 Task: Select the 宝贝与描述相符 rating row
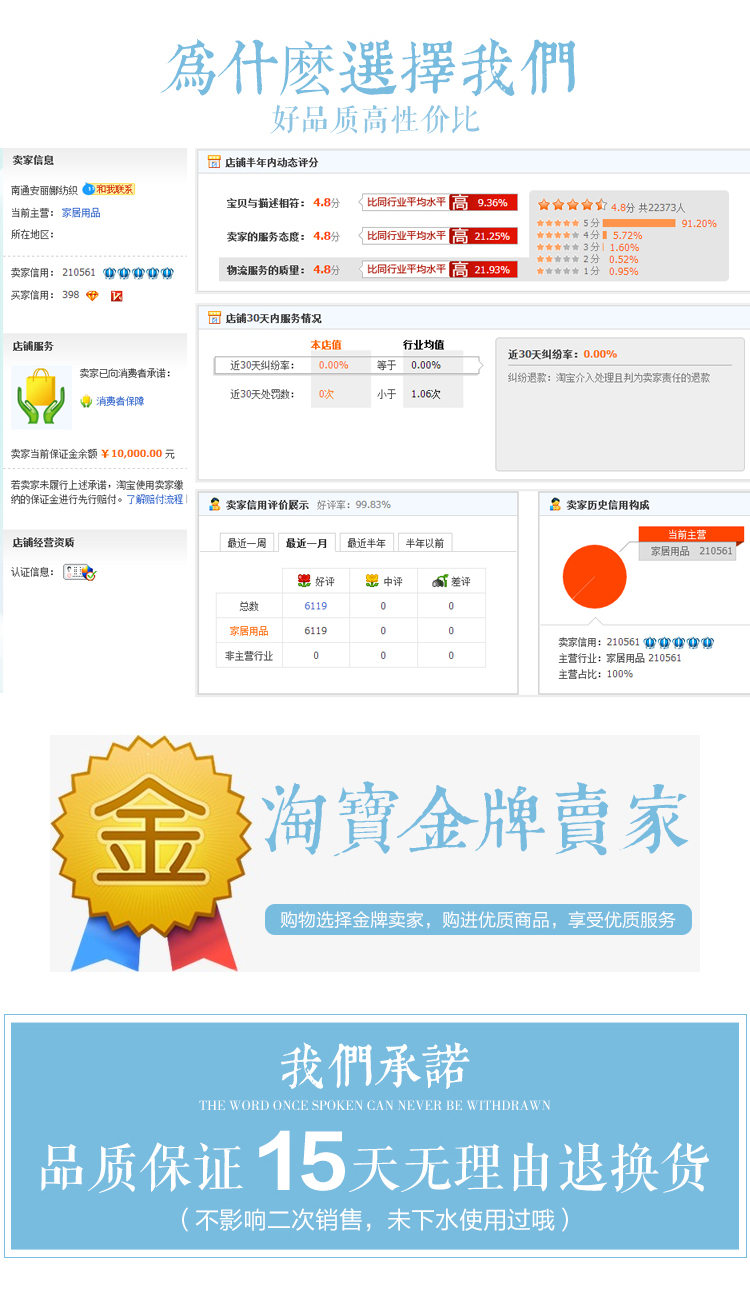point(372,202)
